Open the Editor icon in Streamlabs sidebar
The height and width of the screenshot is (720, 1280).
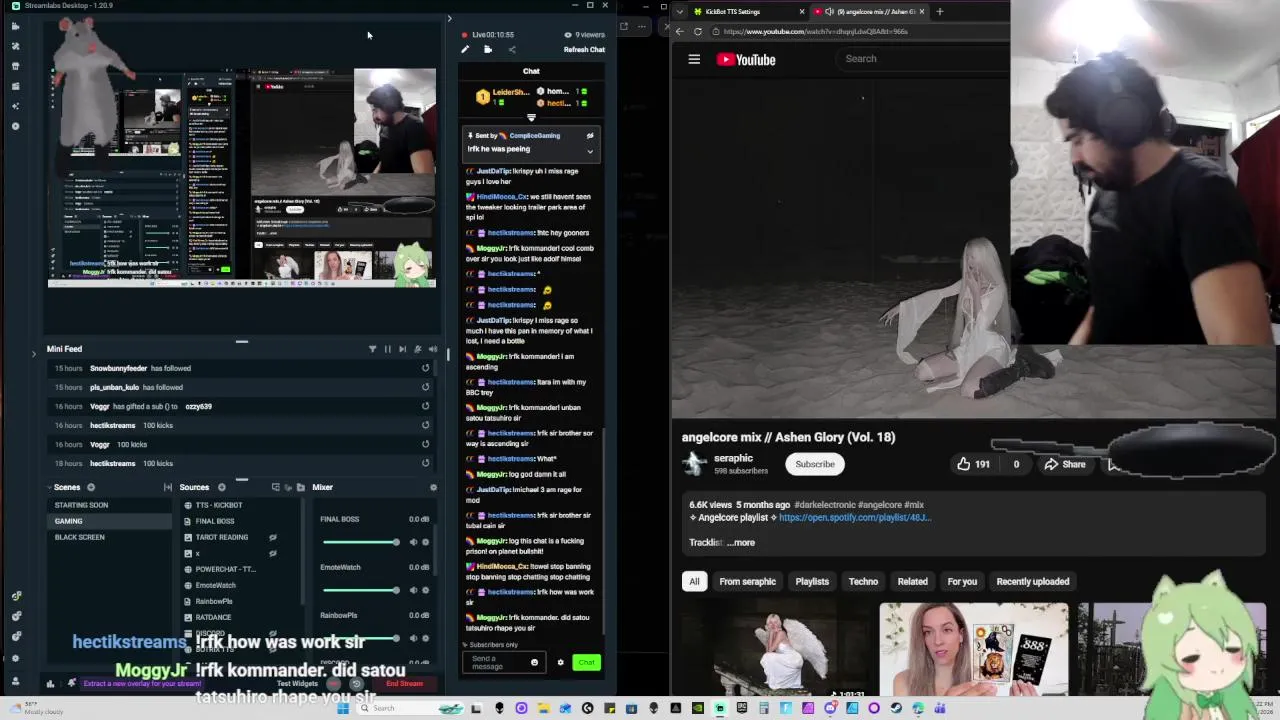coord(15,26)
